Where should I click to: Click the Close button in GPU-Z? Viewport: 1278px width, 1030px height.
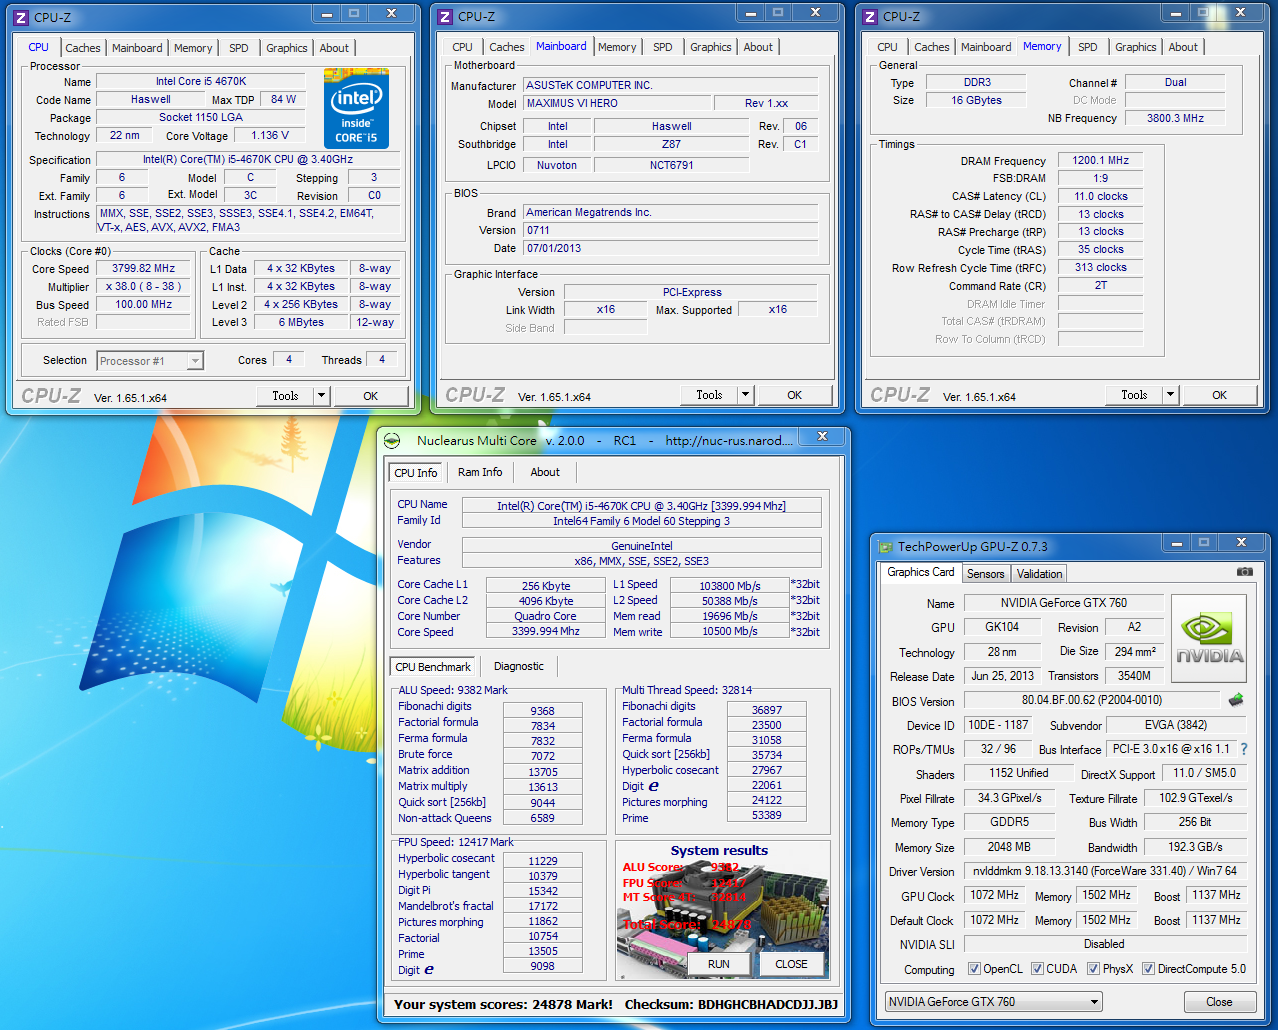[x=1219, y=1002]
